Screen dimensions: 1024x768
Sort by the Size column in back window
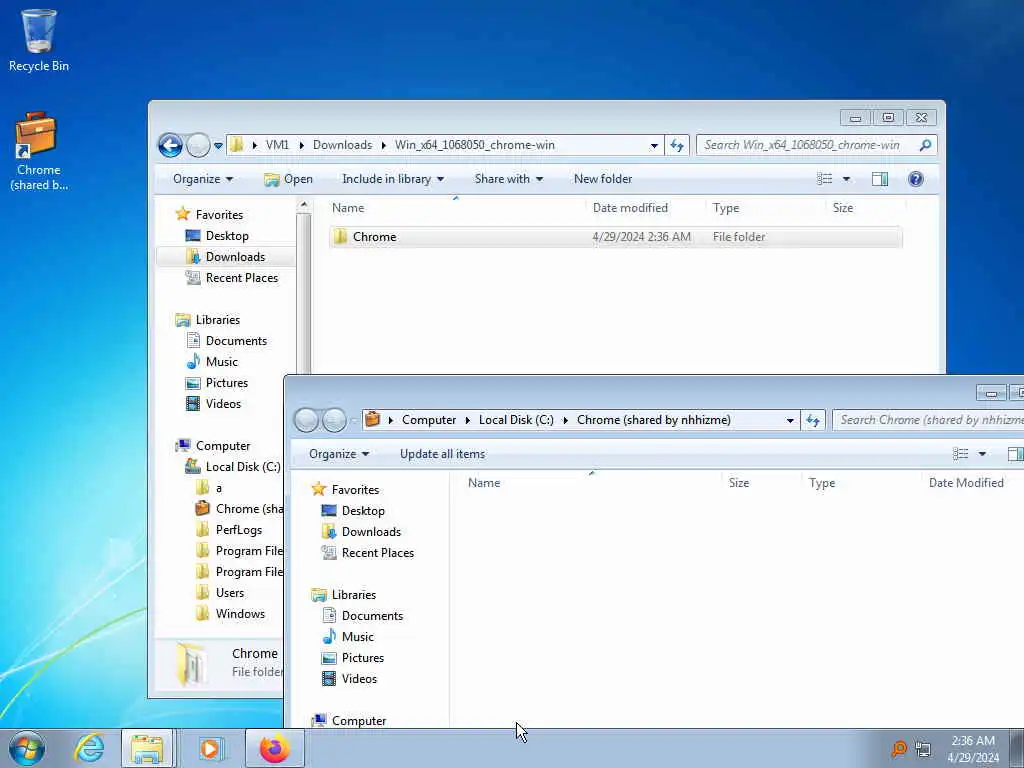(866, 208)
